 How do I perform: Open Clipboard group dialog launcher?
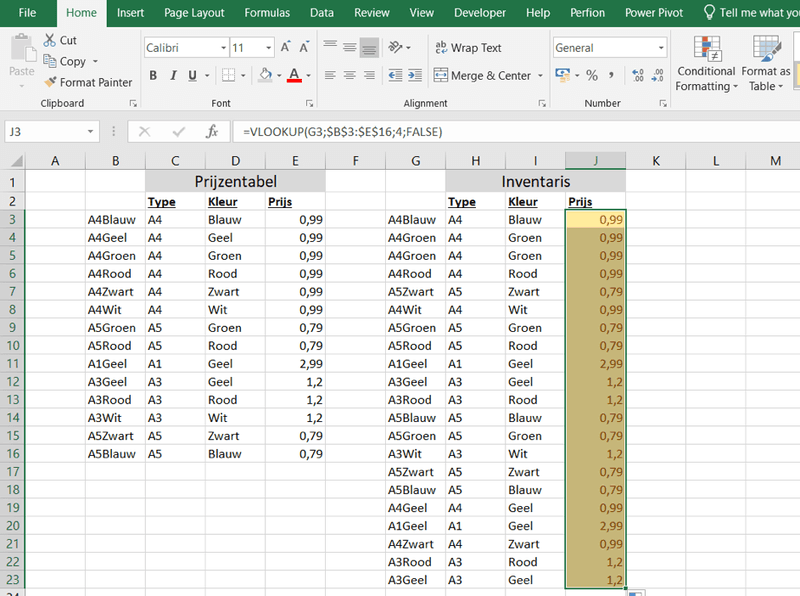[133, 104]
